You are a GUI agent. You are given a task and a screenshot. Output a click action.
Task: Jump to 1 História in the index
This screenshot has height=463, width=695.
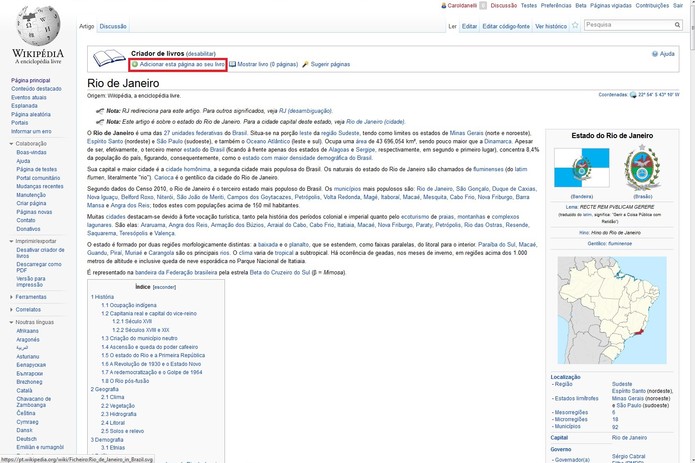(x=102, y=297)
